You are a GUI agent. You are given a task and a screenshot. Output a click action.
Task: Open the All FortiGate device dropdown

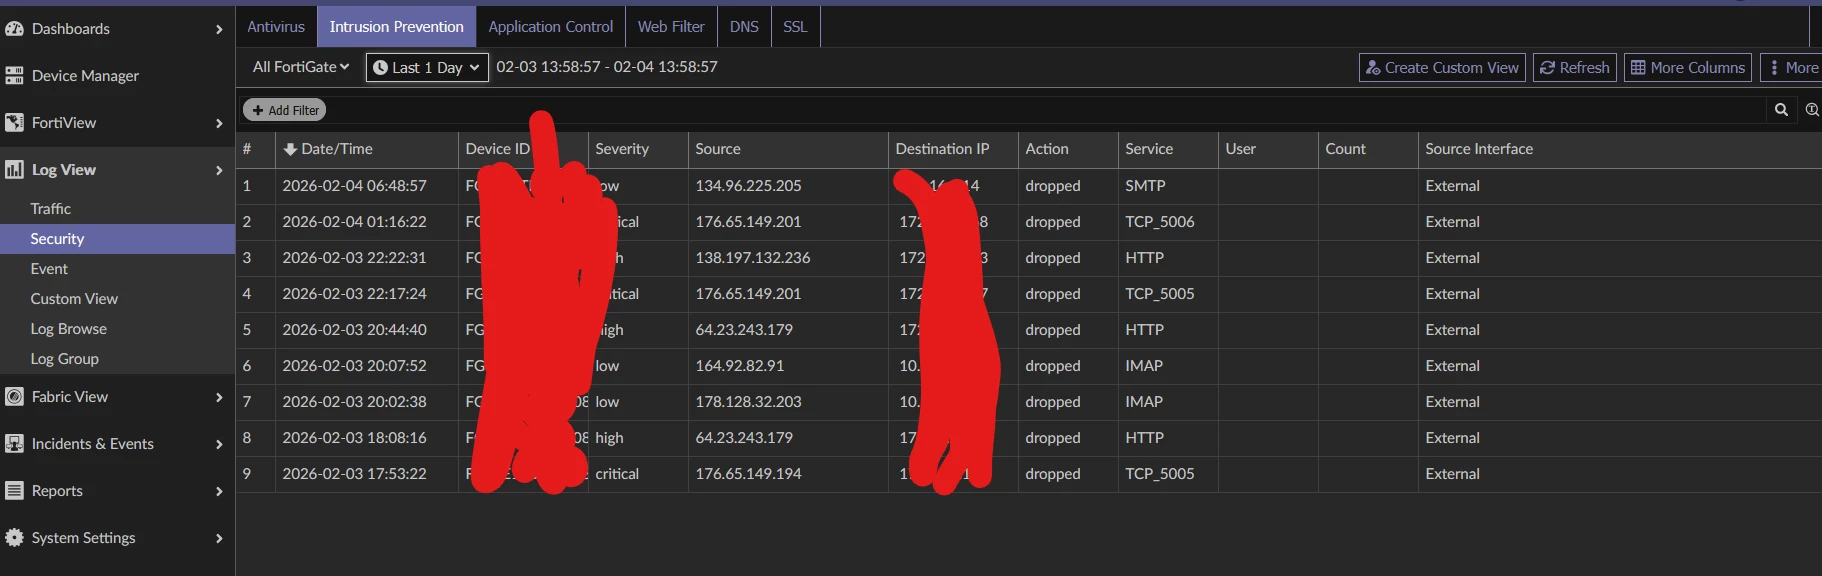coord(301,67)
